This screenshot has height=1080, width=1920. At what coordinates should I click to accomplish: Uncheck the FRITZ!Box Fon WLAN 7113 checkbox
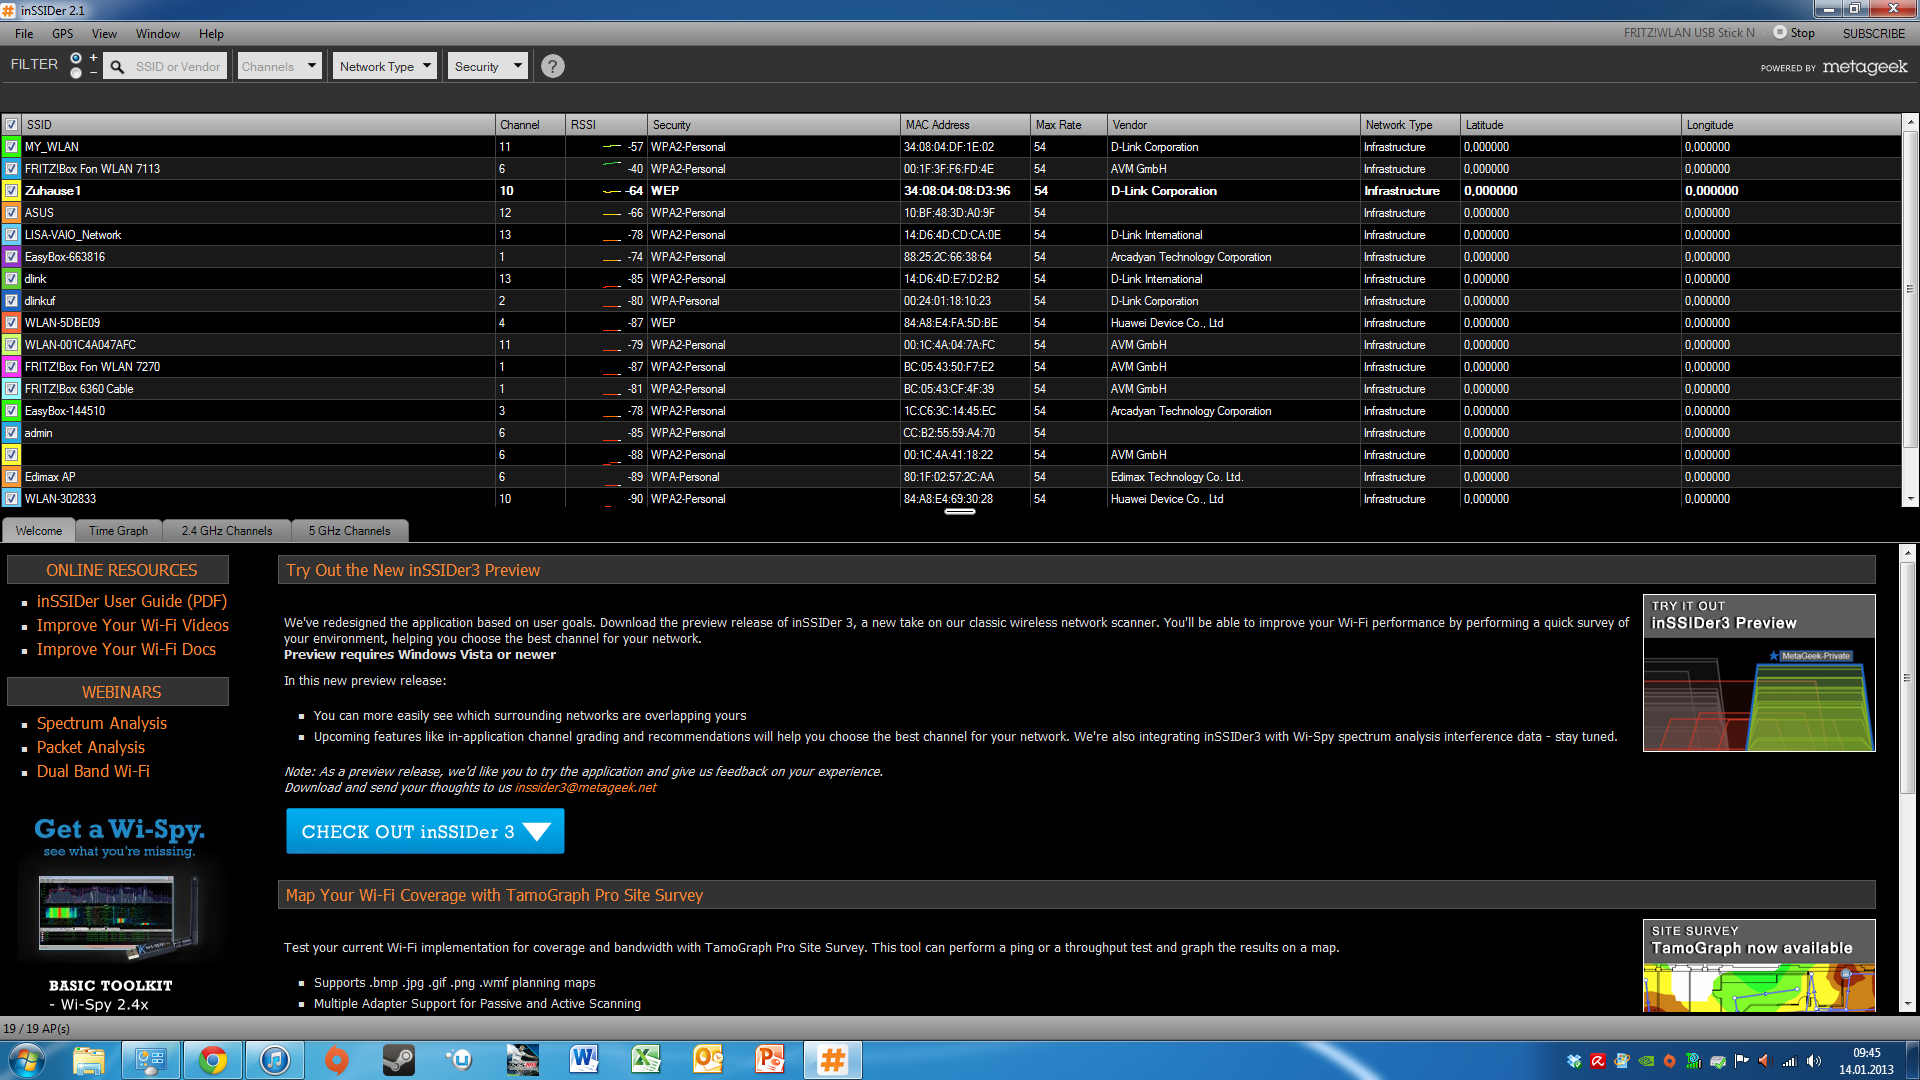(11, 169)
